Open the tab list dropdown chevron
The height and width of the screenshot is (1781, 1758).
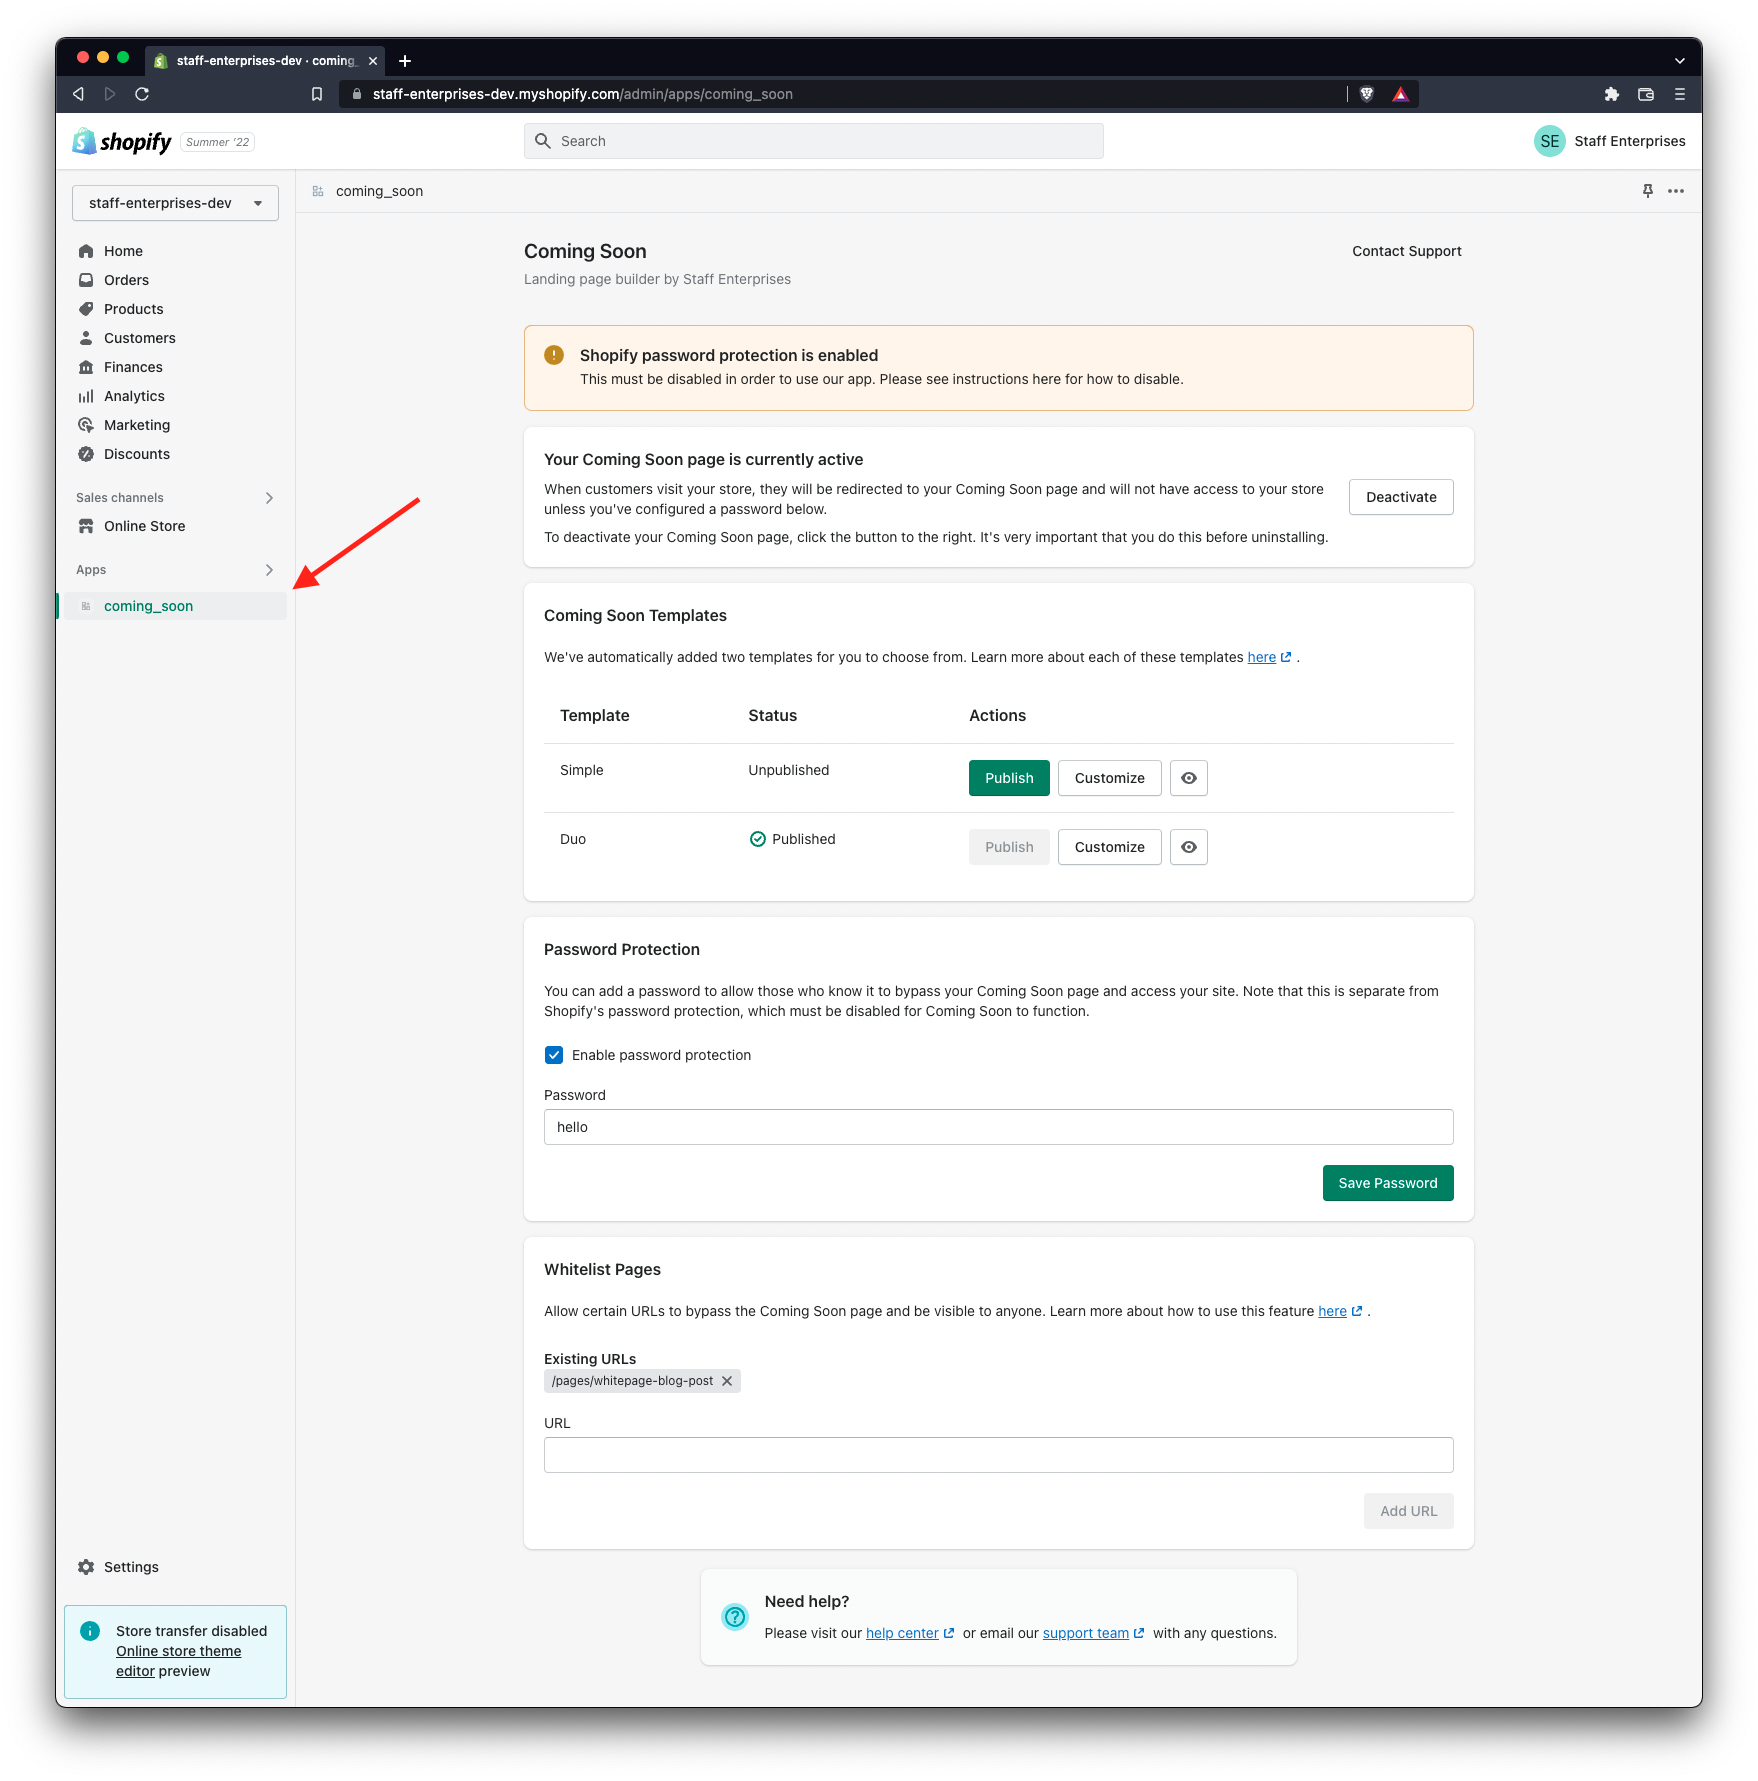pos(1680,61)
